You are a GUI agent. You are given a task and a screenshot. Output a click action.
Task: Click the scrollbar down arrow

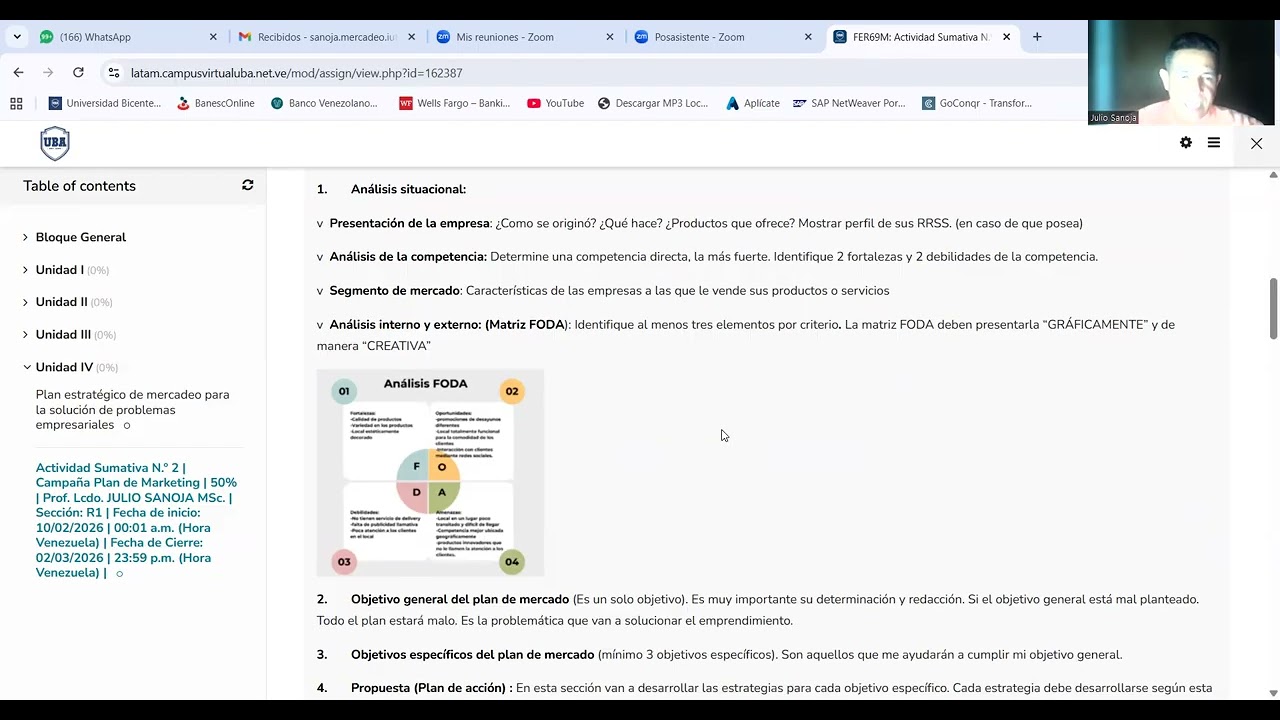pyautogui.click(x=1273, y=693)
